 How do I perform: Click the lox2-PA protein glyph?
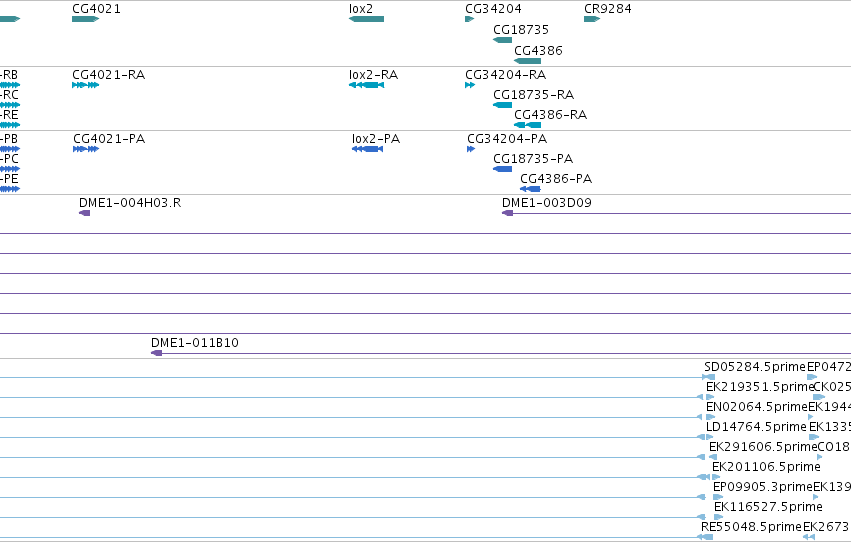tap(367, 149)
